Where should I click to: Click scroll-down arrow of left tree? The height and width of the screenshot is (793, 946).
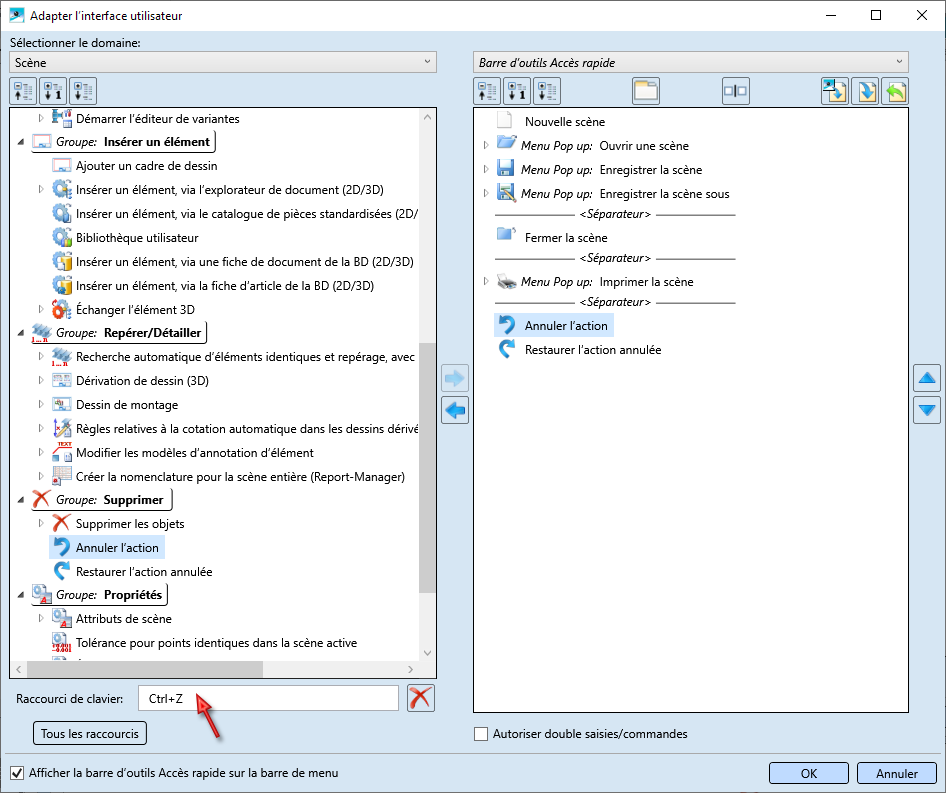tap(427, 653)
